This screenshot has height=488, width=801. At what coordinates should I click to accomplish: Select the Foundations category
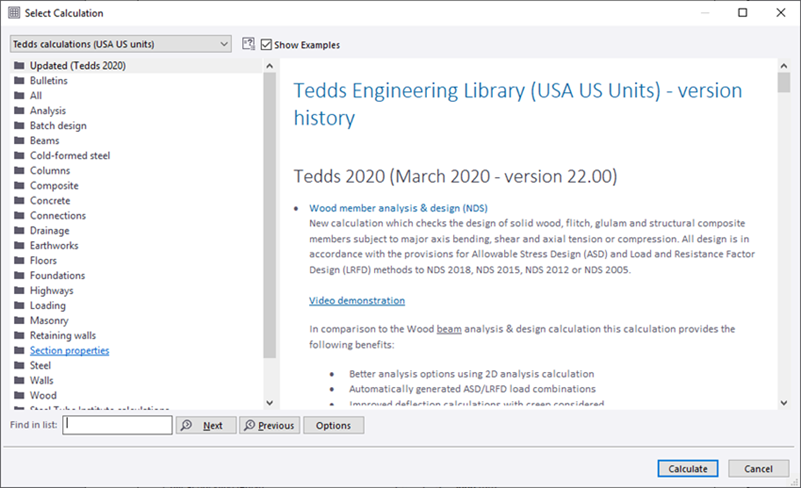click(x=57, y=275)
